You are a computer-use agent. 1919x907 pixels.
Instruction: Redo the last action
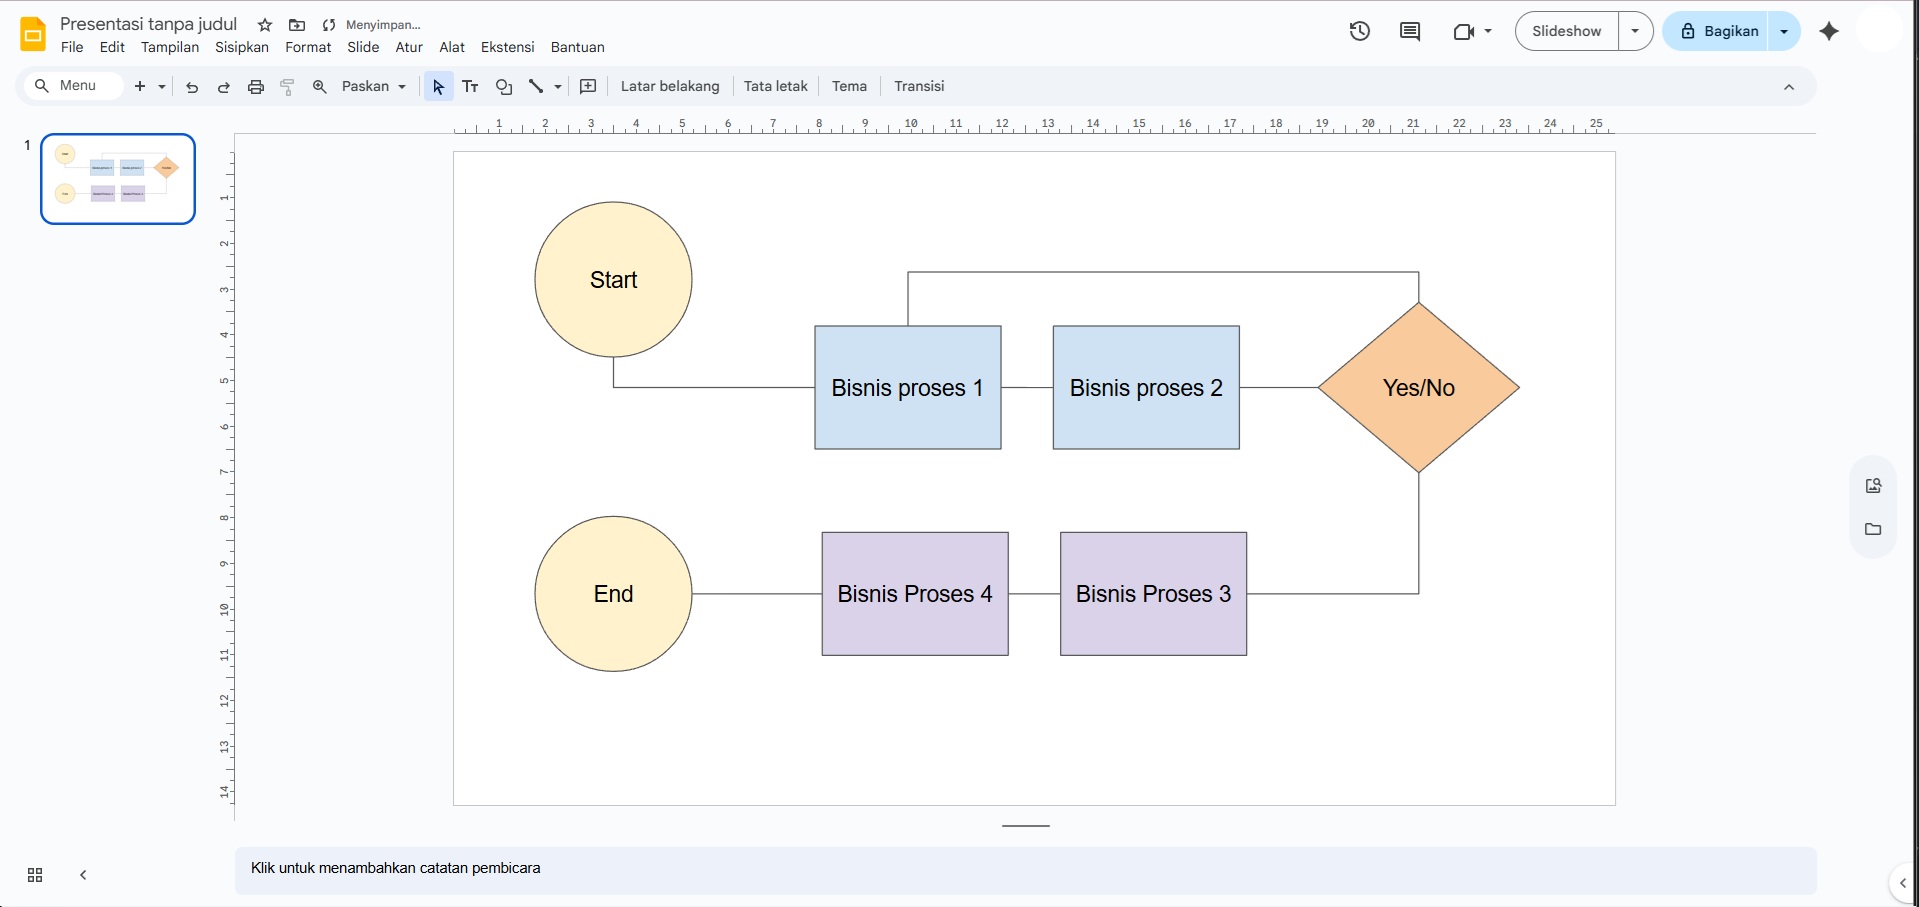click(x=224, y=87)
